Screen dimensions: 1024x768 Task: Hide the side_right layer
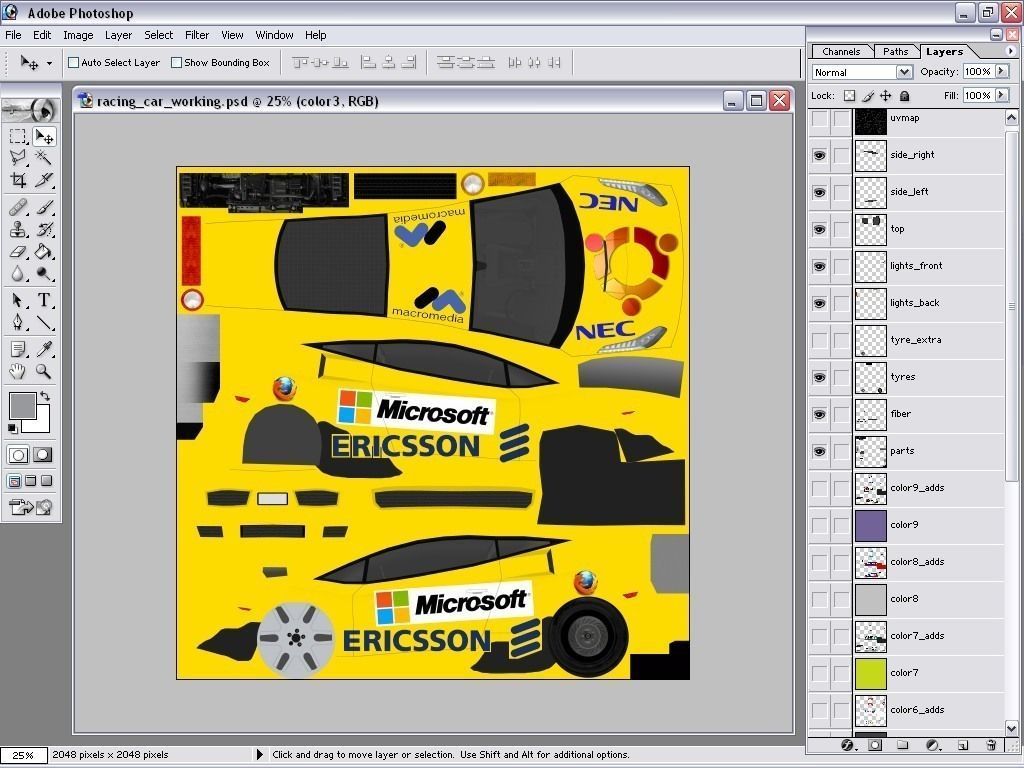pos(819,155)
